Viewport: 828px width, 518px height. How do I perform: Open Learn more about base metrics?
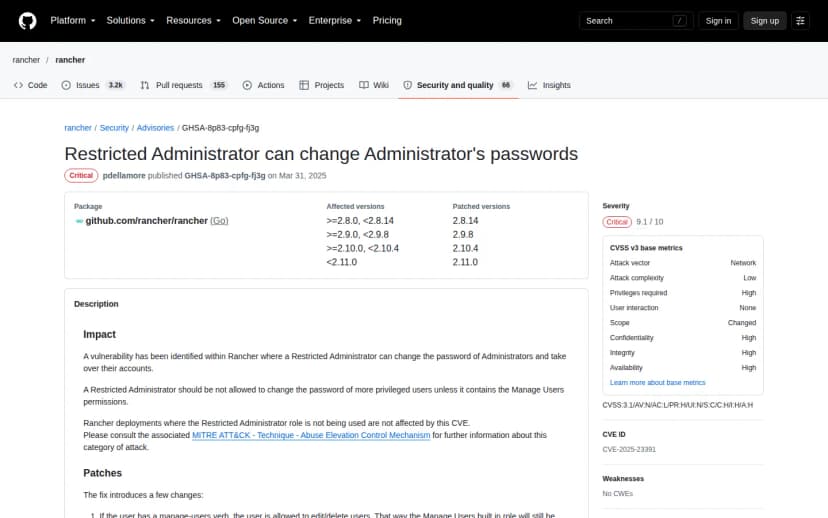[x=657, y=382]
